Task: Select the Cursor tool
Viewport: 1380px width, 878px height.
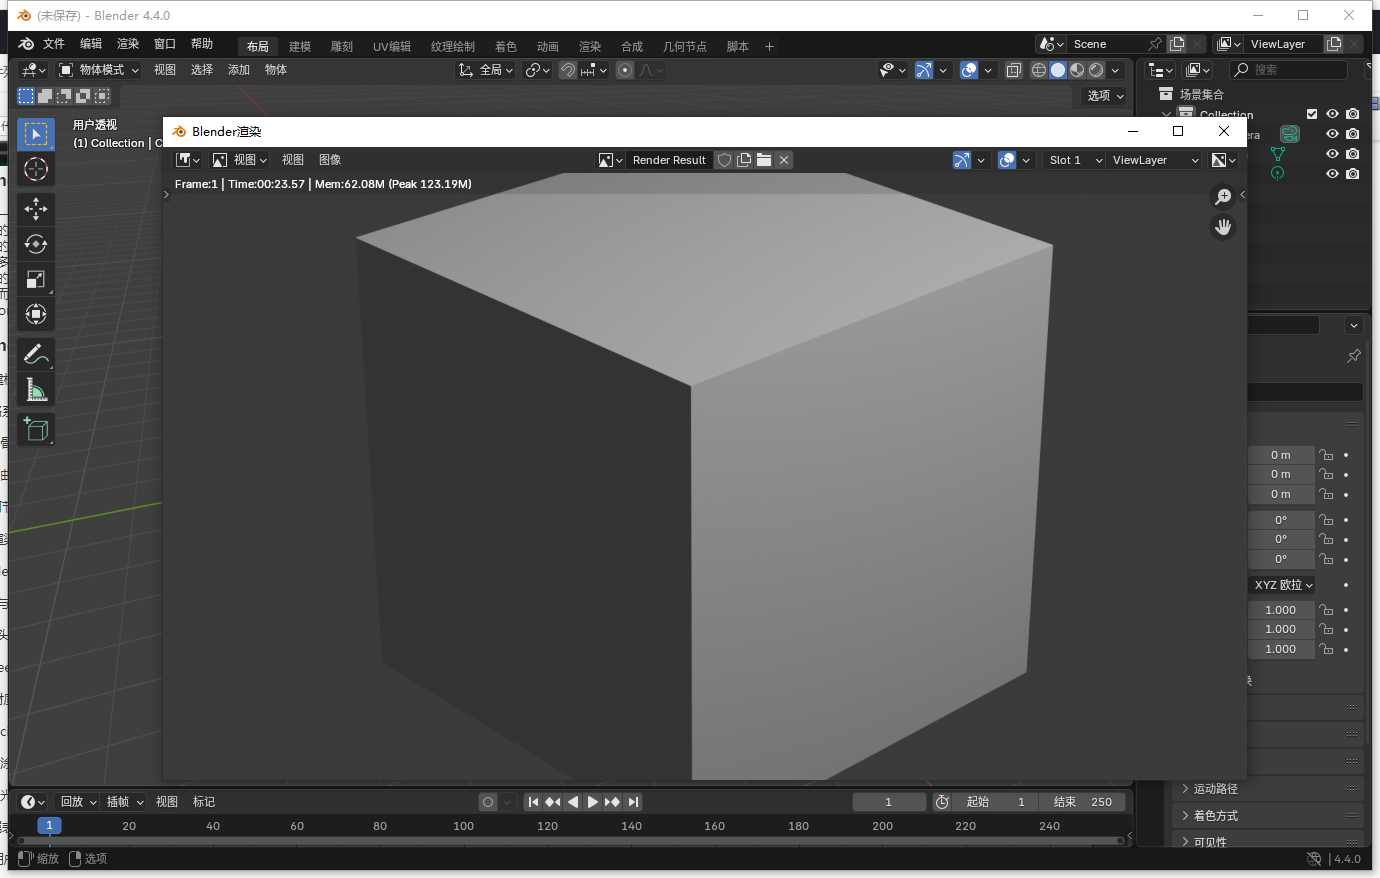Action: click(x=36, y=170)
